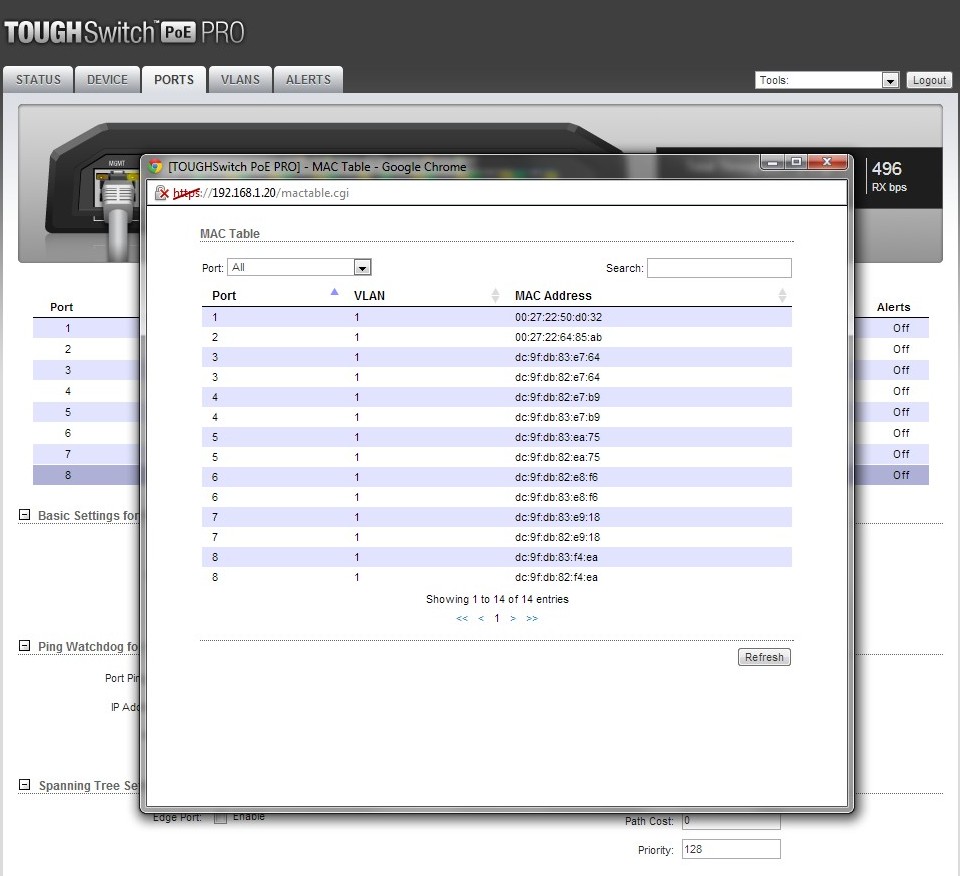The image size is (960, 876).
Task: Open the ALERTS tab
Action: [x=308, y=80]
